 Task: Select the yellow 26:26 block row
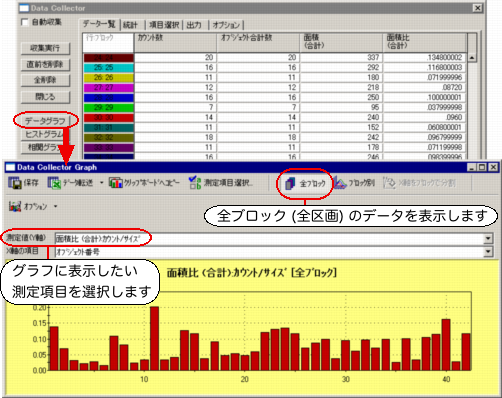[108, 77]
